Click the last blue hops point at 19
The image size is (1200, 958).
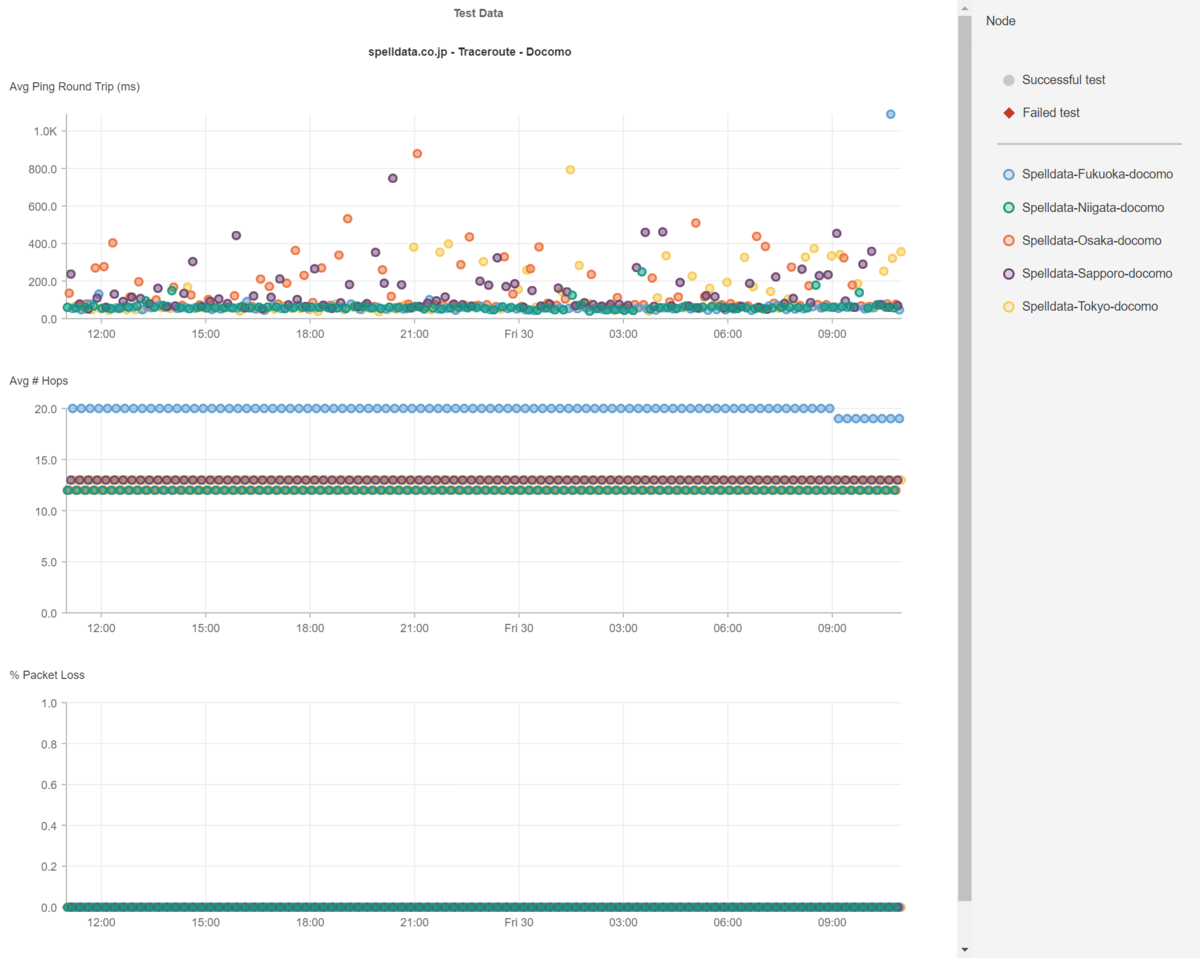tap(900, 419)
